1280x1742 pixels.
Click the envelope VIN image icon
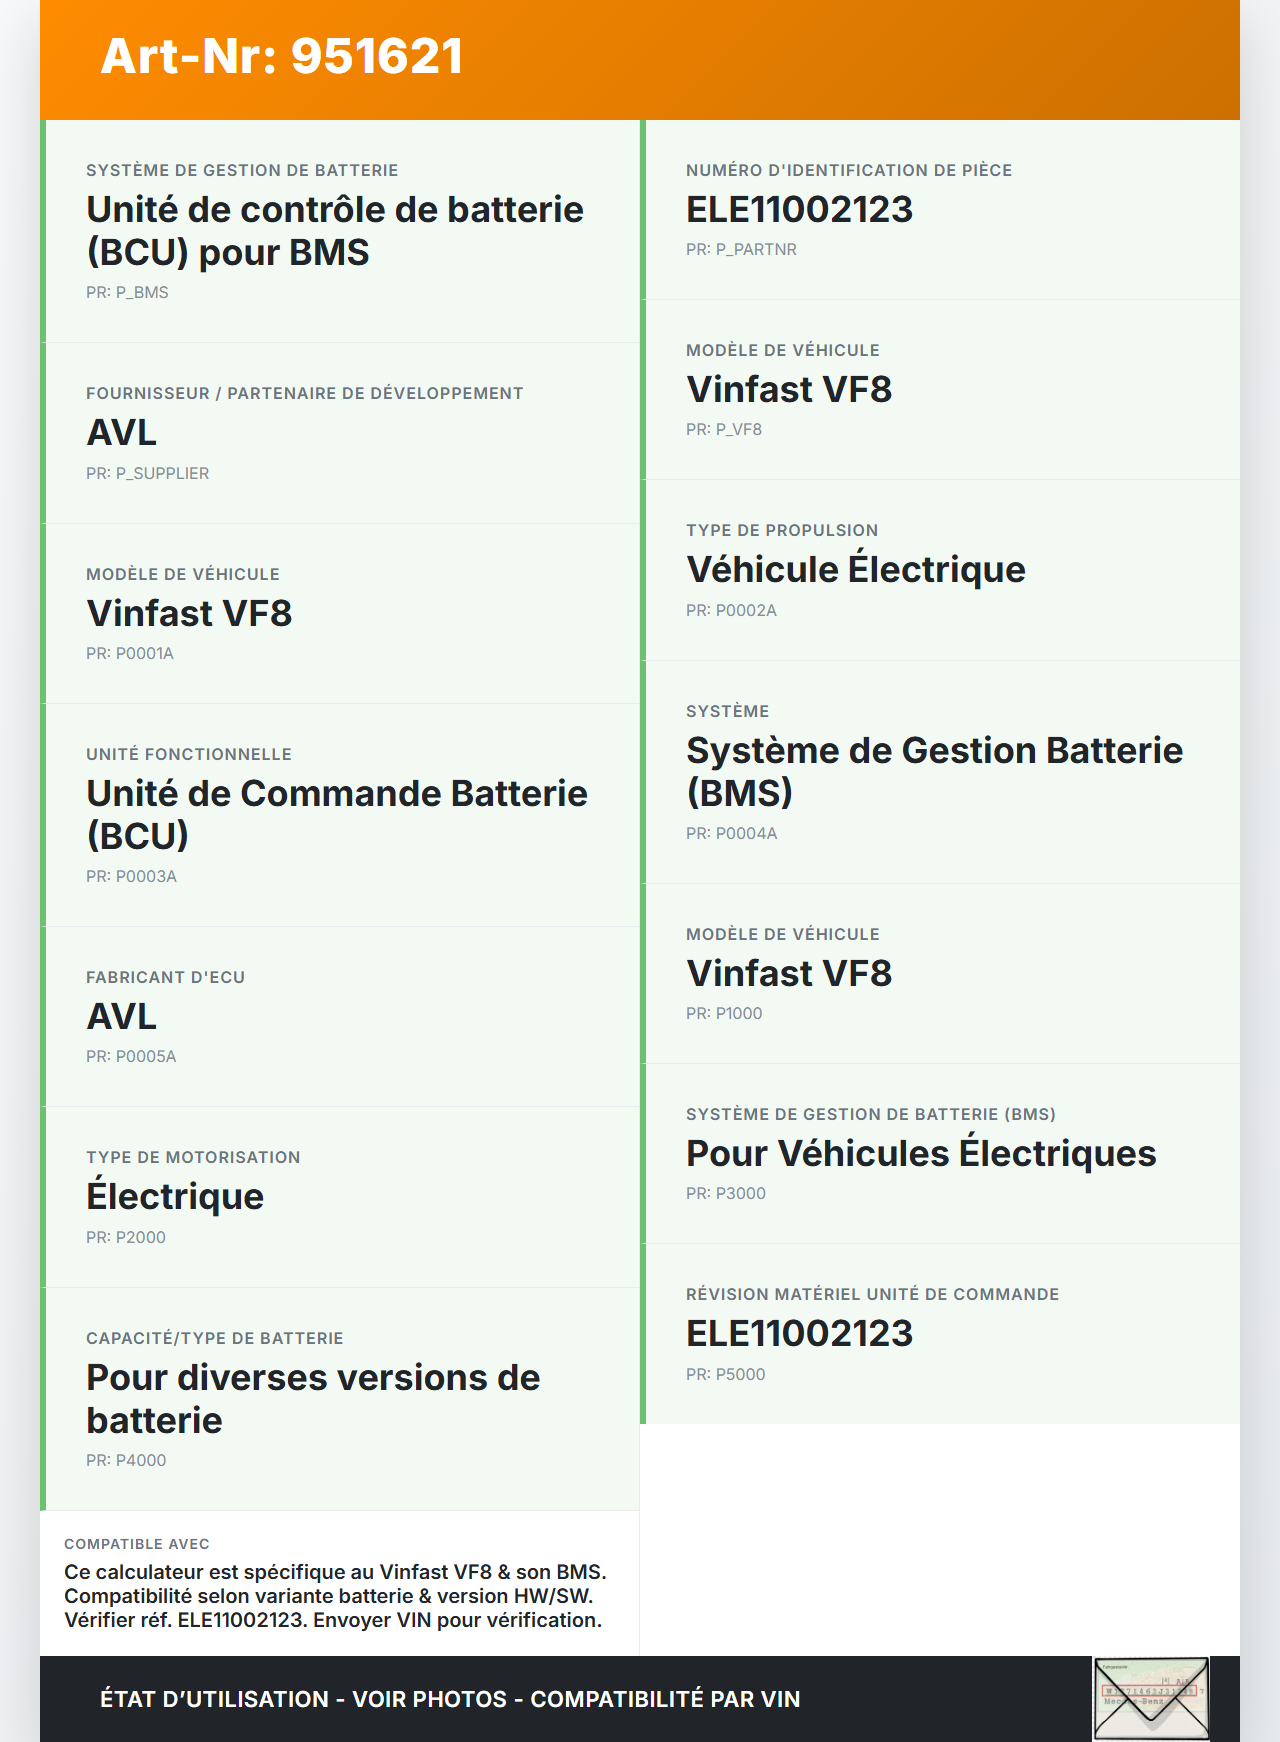click(x=1151, y=1699)
